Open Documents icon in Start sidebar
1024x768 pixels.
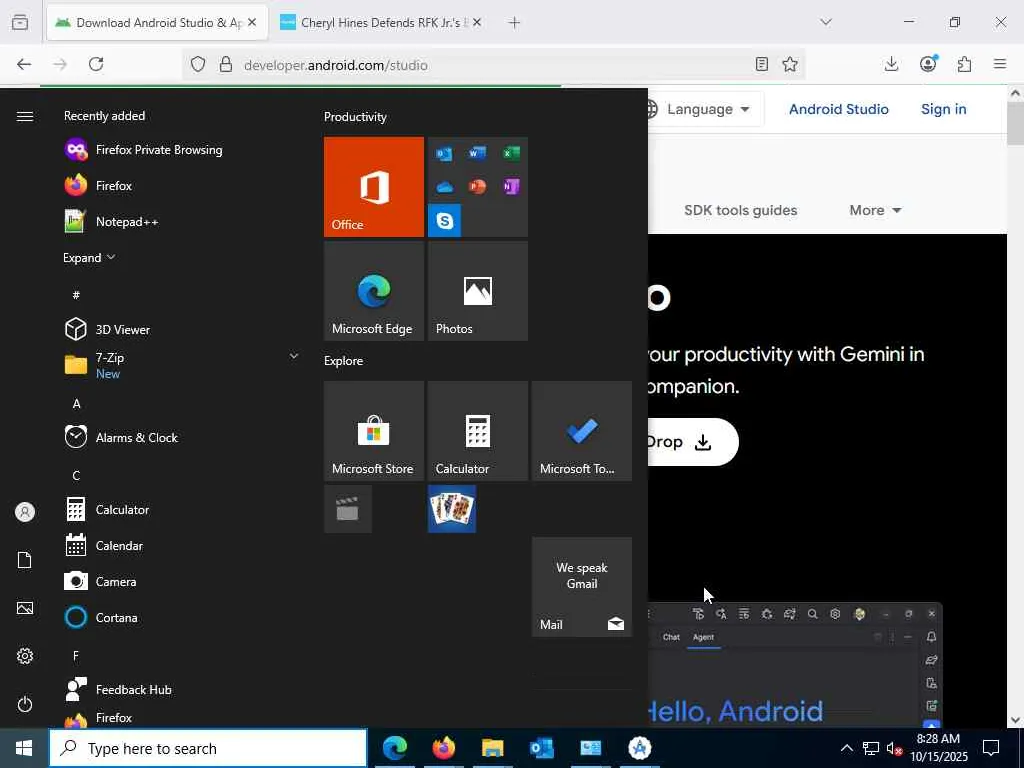point(25,560)
